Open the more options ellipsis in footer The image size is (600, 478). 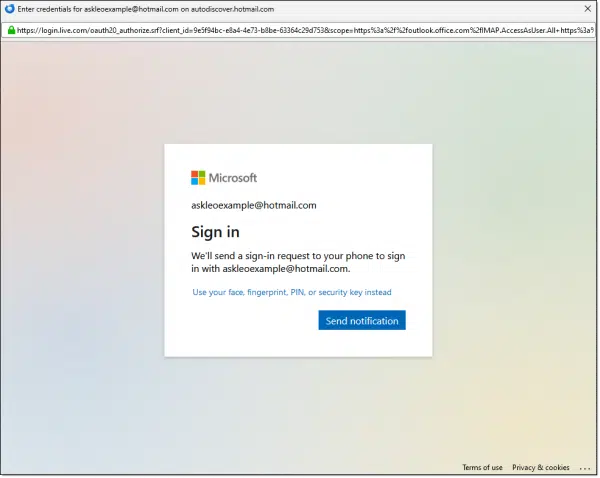(x=585, y=468)
